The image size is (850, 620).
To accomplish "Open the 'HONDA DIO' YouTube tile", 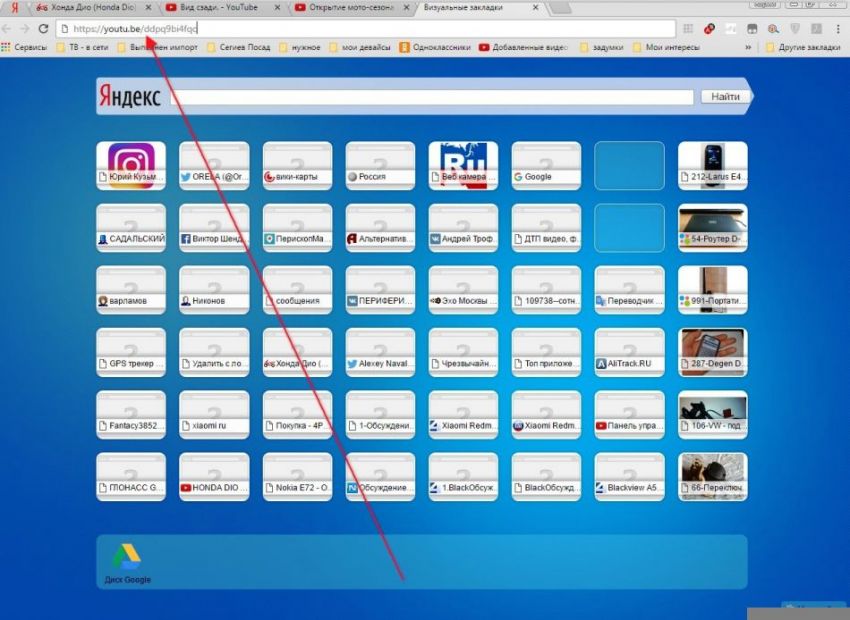I will (x=214, y=476).
